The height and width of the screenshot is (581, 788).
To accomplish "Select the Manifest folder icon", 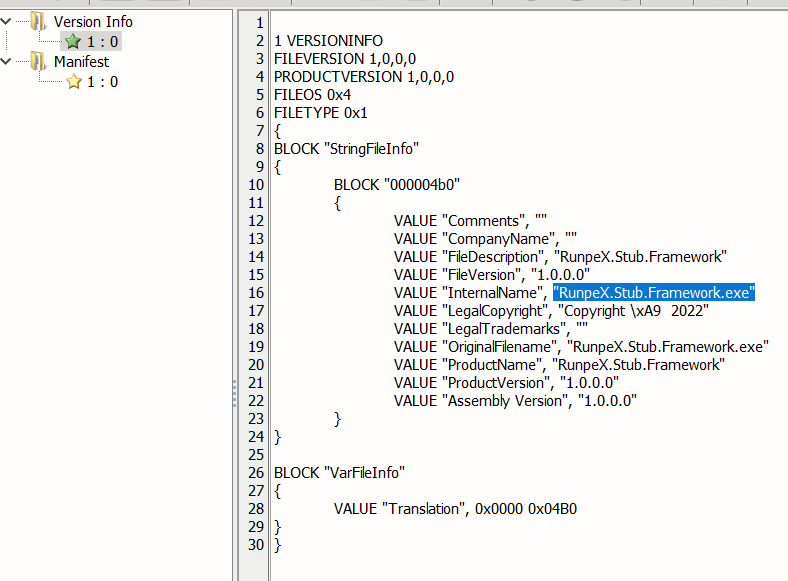I will click(38, 61).
